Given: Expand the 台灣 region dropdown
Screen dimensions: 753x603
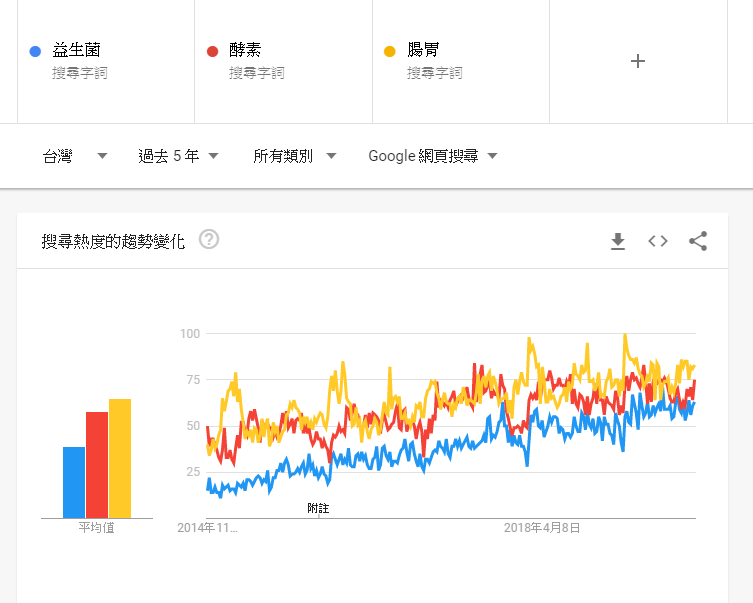Looking at the screenshot, I should point(75,156).
